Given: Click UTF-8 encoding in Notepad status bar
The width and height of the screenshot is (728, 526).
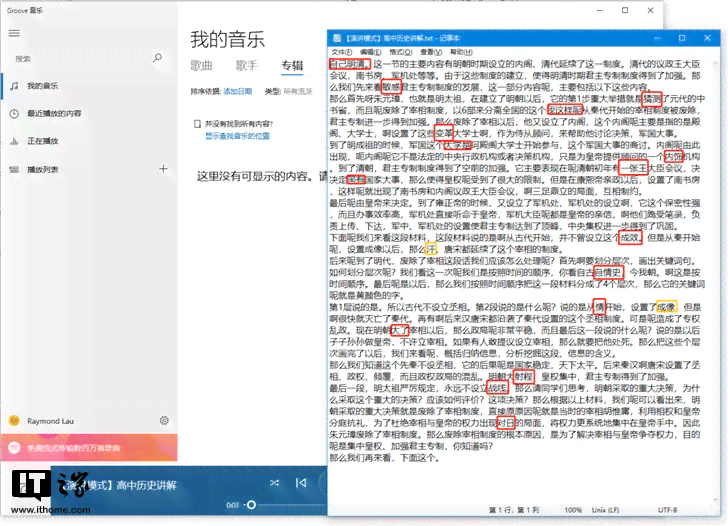Looking at the screenshot, I should pos(667,510).
